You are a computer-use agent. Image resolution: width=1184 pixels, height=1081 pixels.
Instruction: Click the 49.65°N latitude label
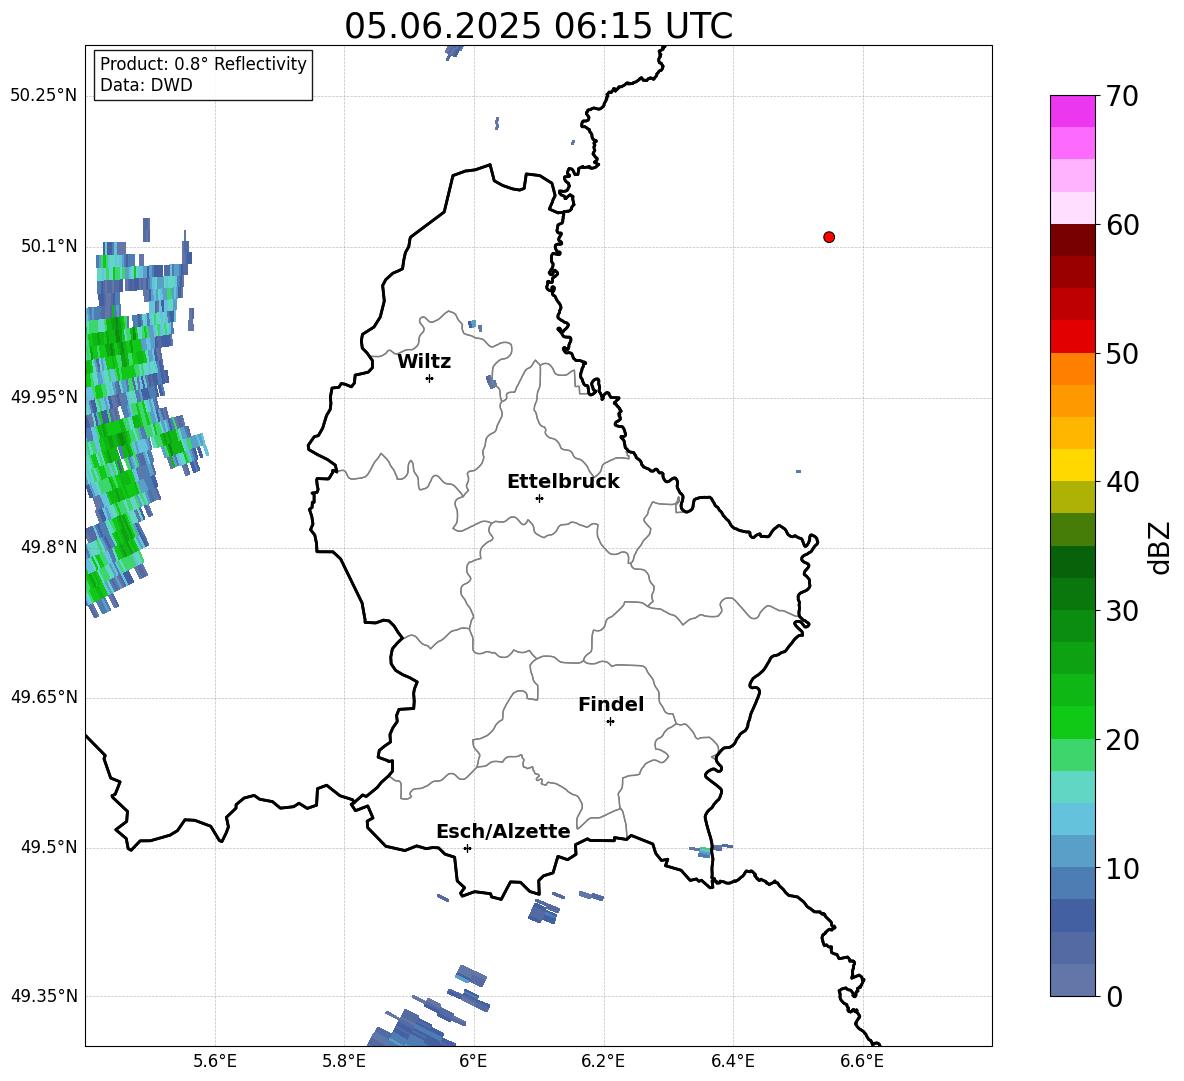click(x=44, y=696)
